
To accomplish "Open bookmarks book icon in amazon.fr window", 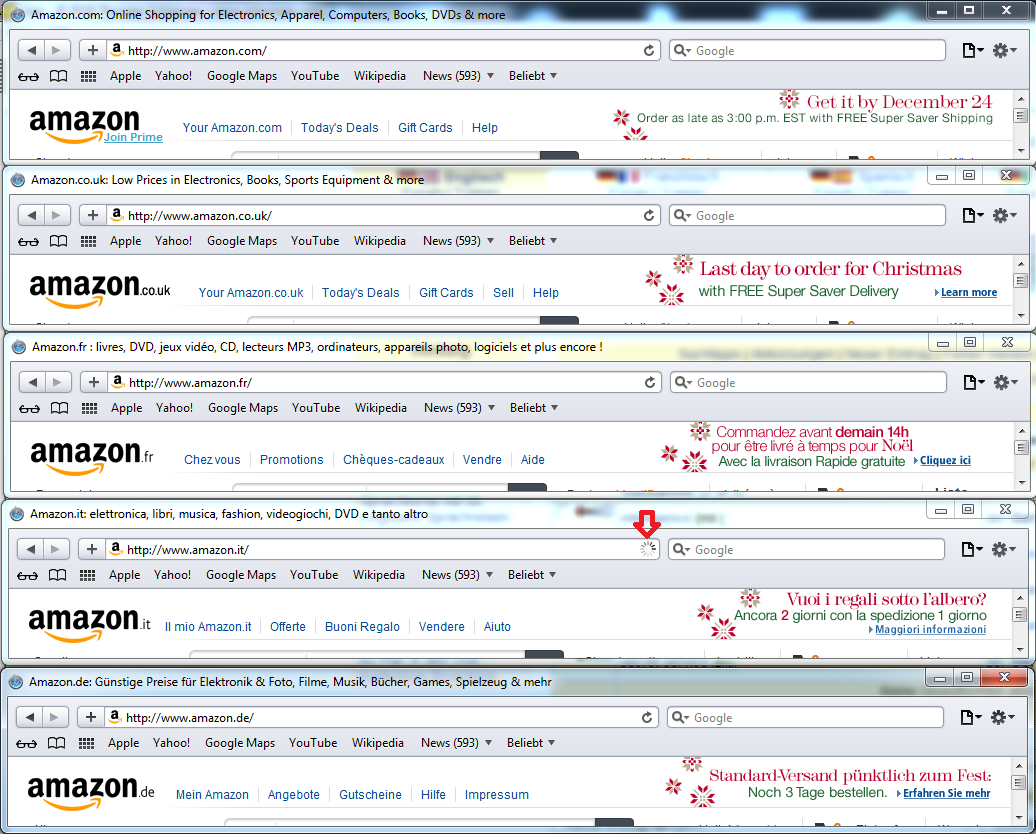I will (x=59, y=408).
